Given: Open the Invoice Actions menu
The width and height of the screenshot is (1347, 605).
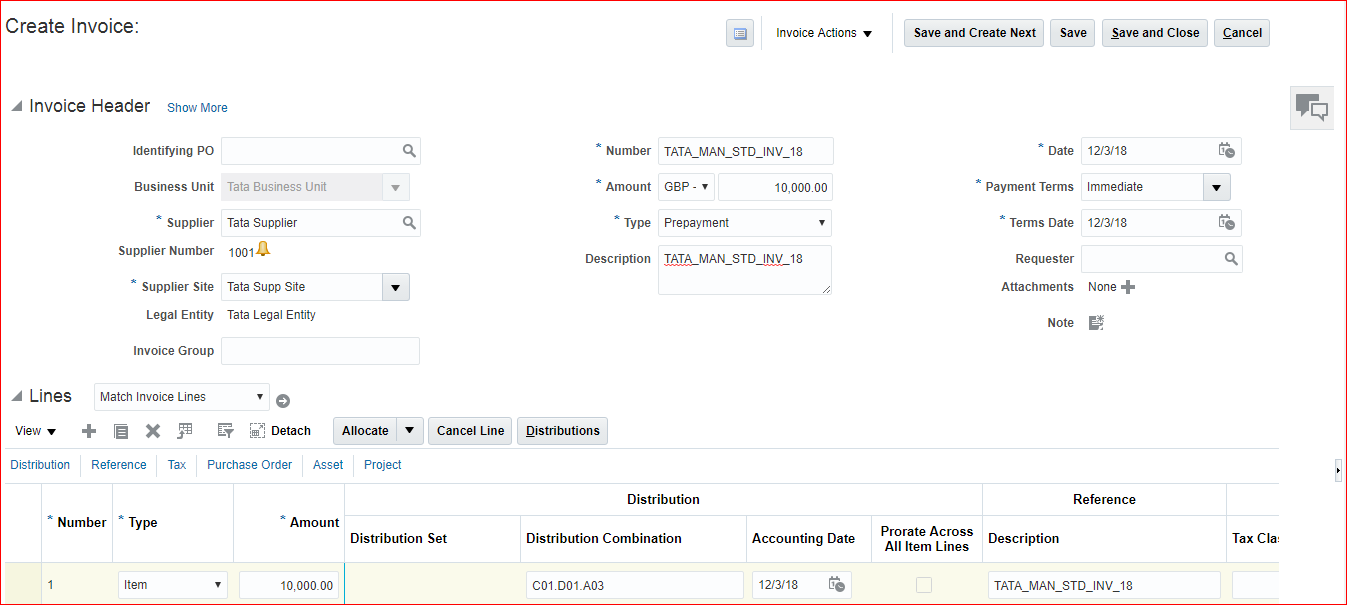Looking at the screenshot, I should tap(824, 33).
